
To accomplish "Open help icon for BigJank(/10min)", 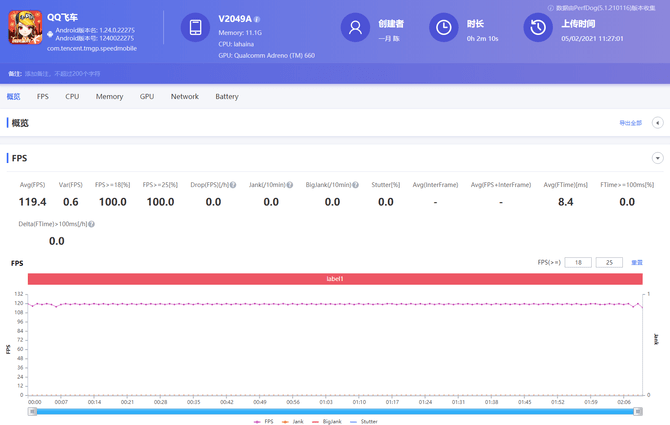I will pyautogui.click(x=355, y=185).
